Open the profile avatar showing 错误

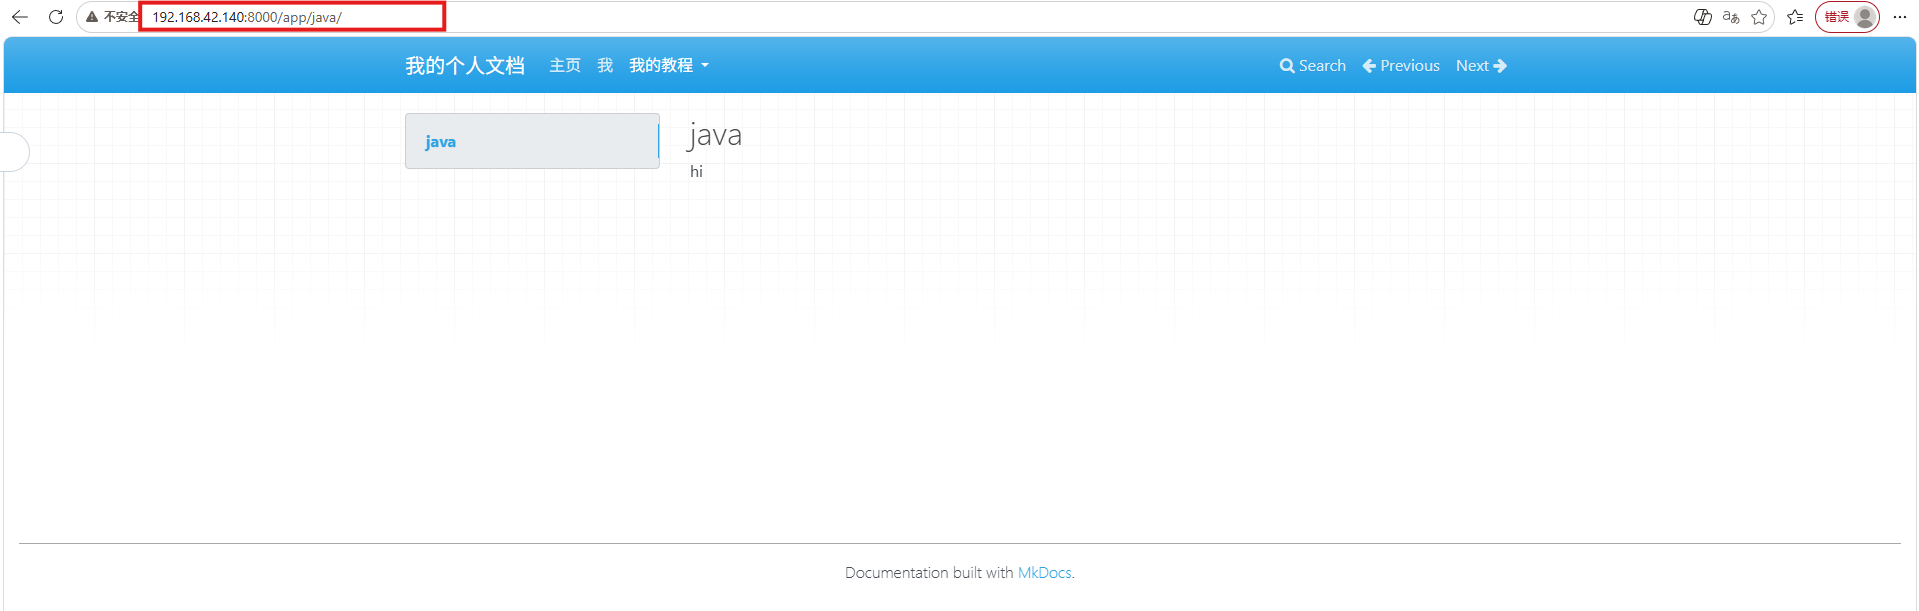click(1847, 17)
